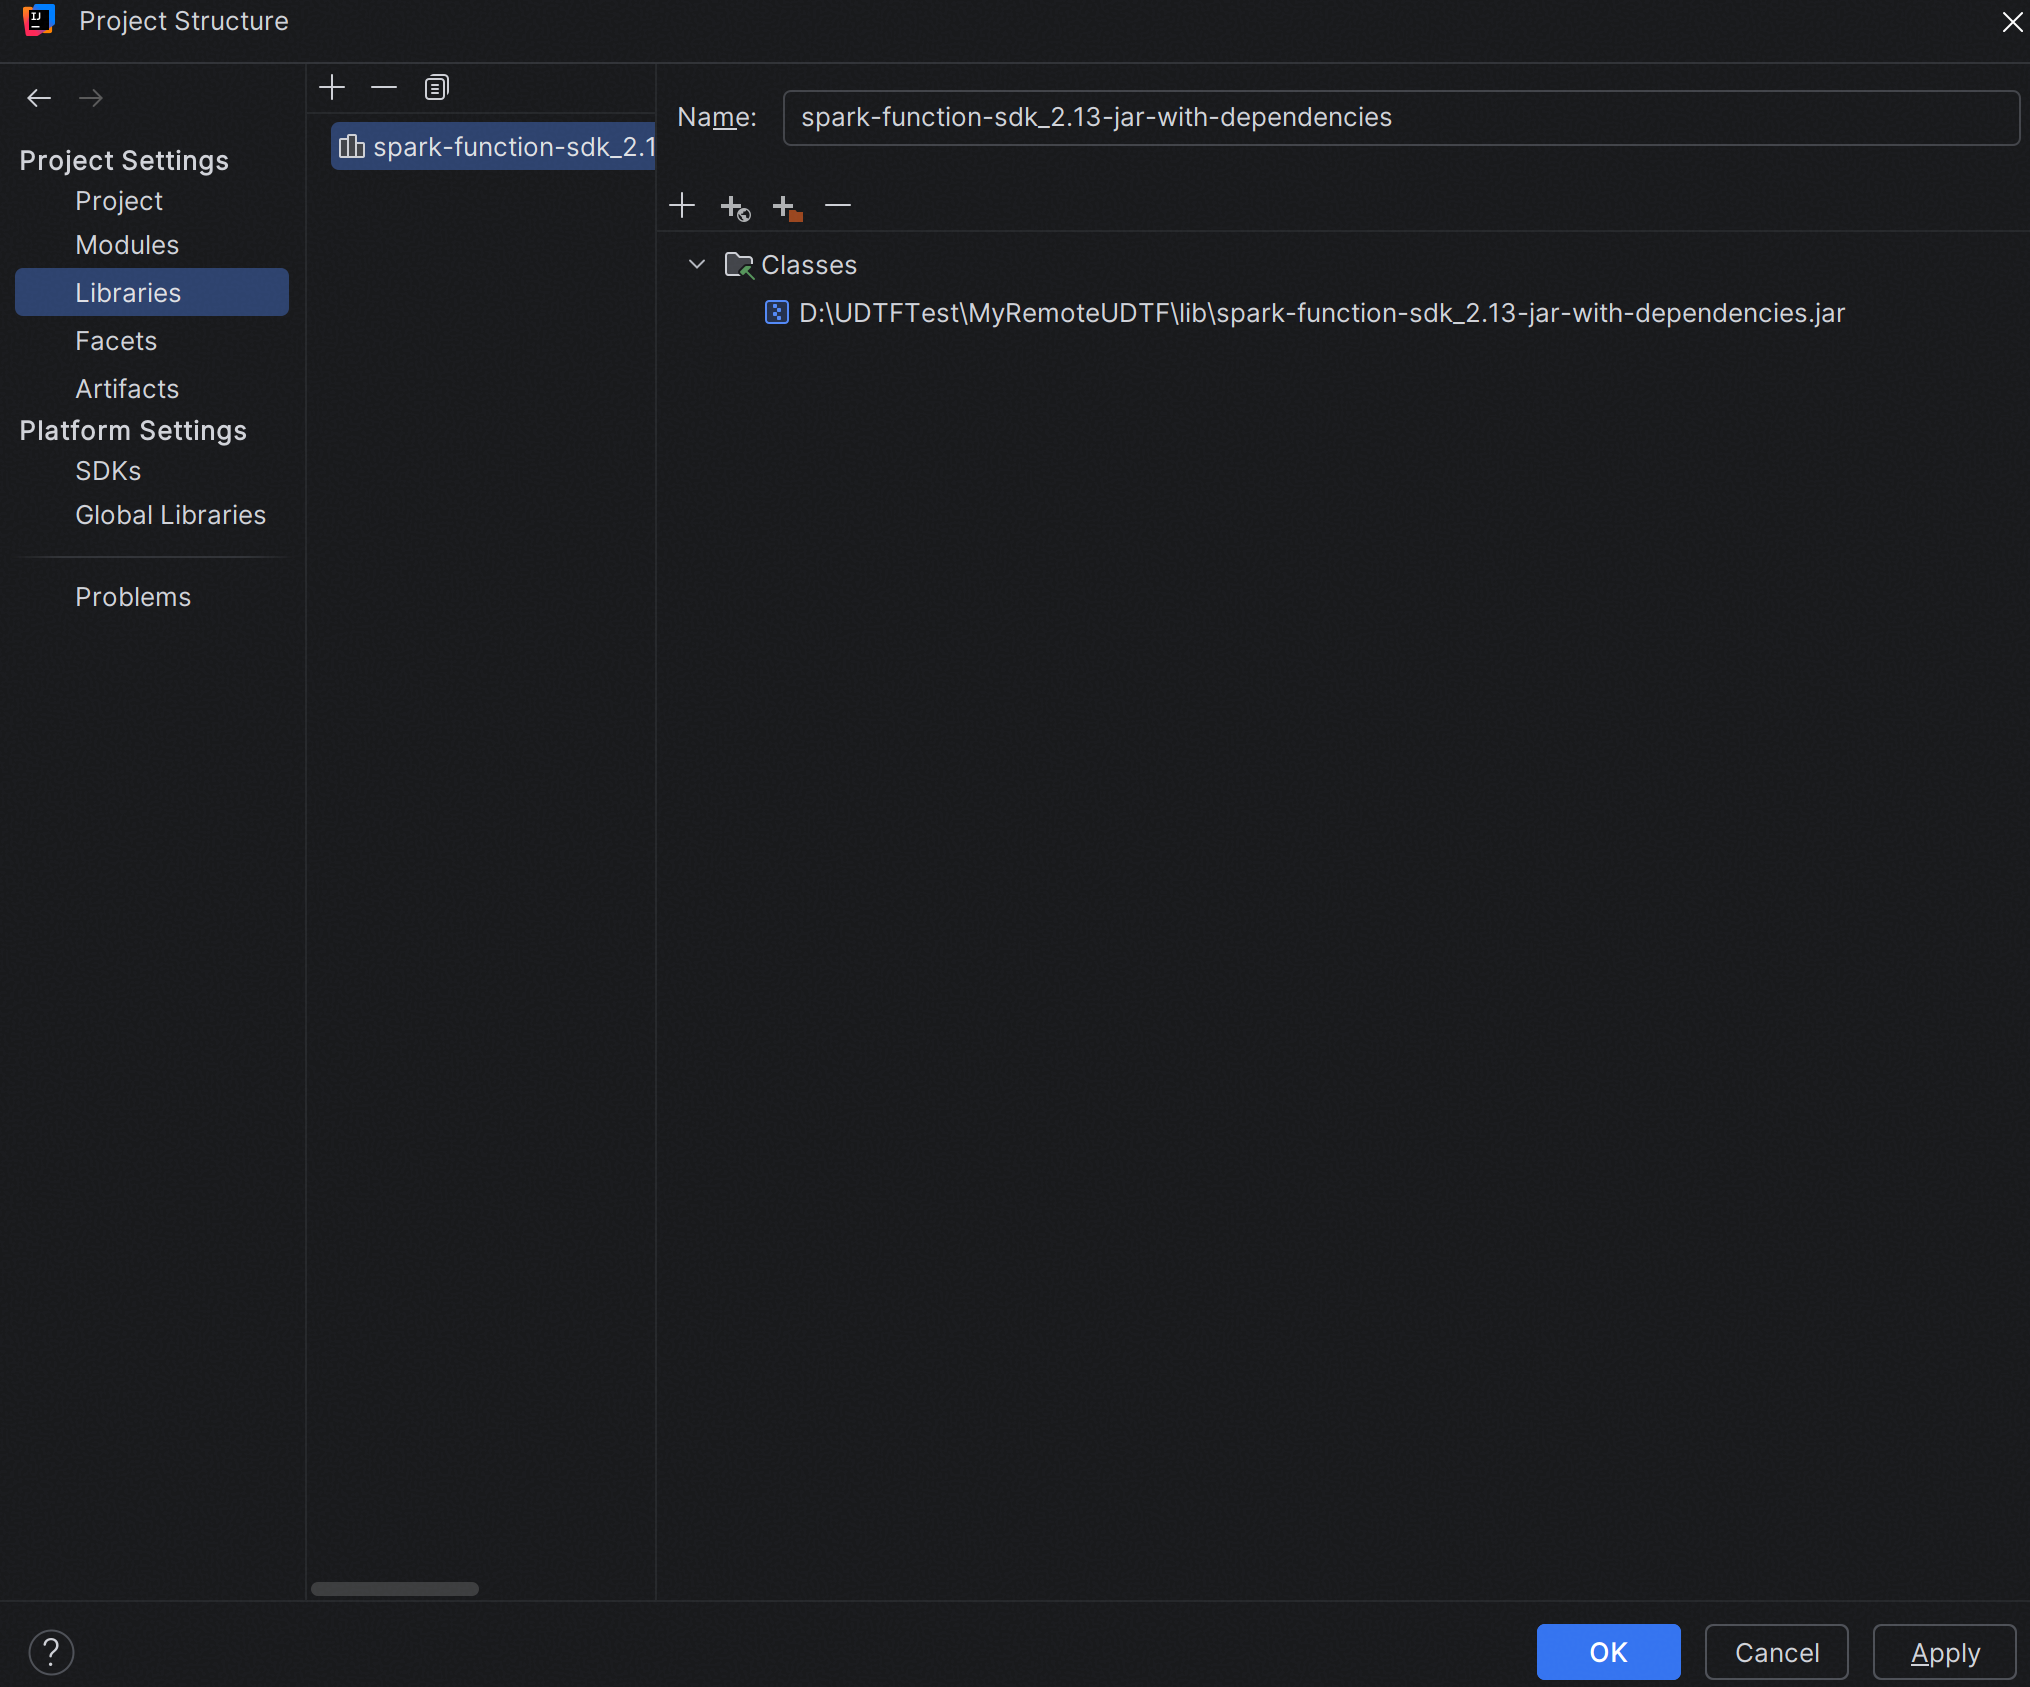The width and height of the screenshot is (2030, 1687).
Task: Open the Project settings page
Action: click(119, 201)
